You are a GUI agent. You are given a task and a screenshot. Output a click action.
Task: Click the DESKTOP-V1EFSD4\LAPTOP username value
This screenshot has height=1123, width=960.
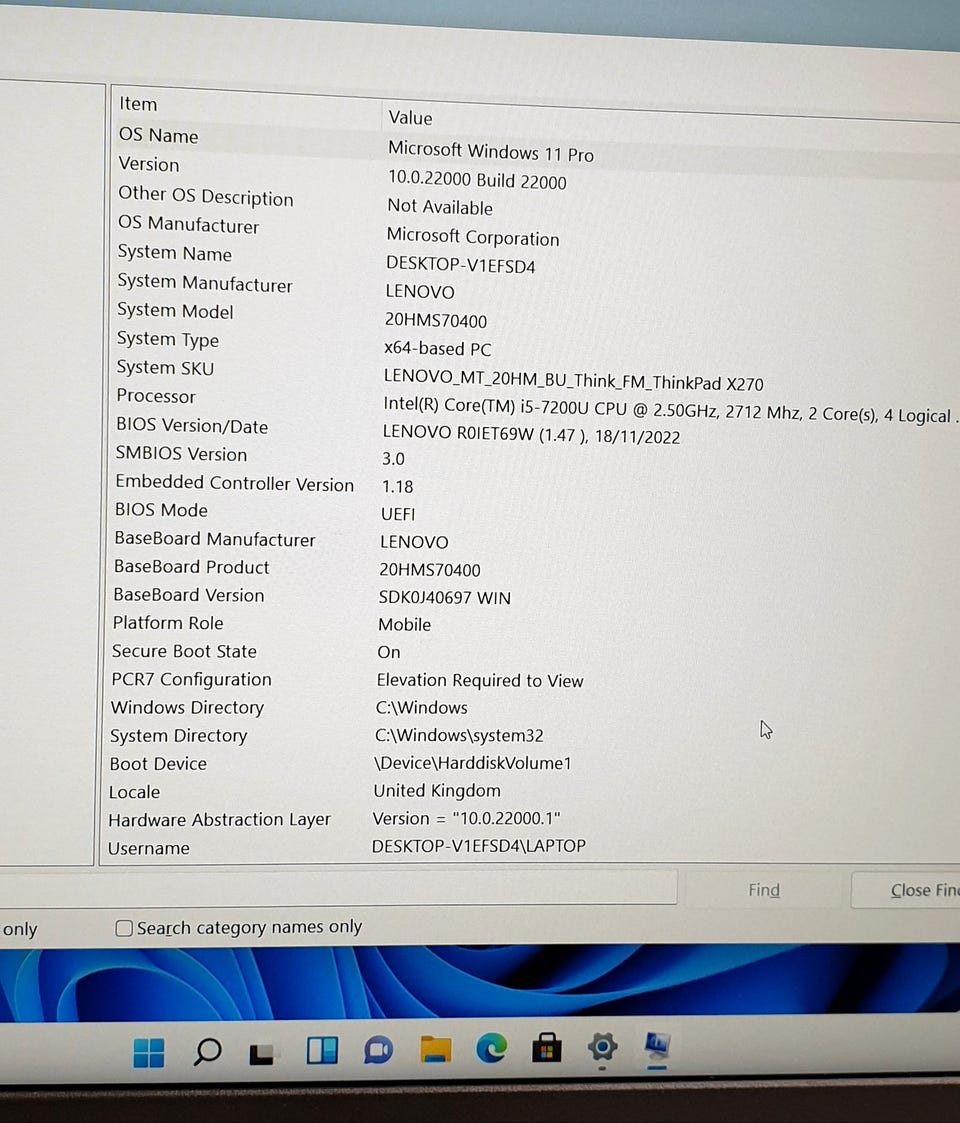[x=479, y=846]
